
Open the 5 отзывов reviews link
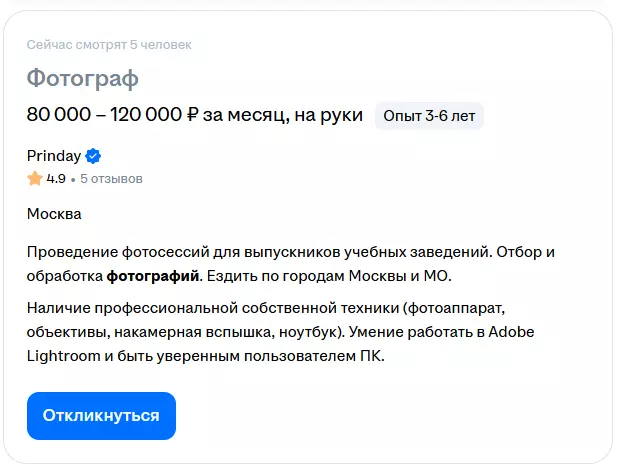click(111, 179)
